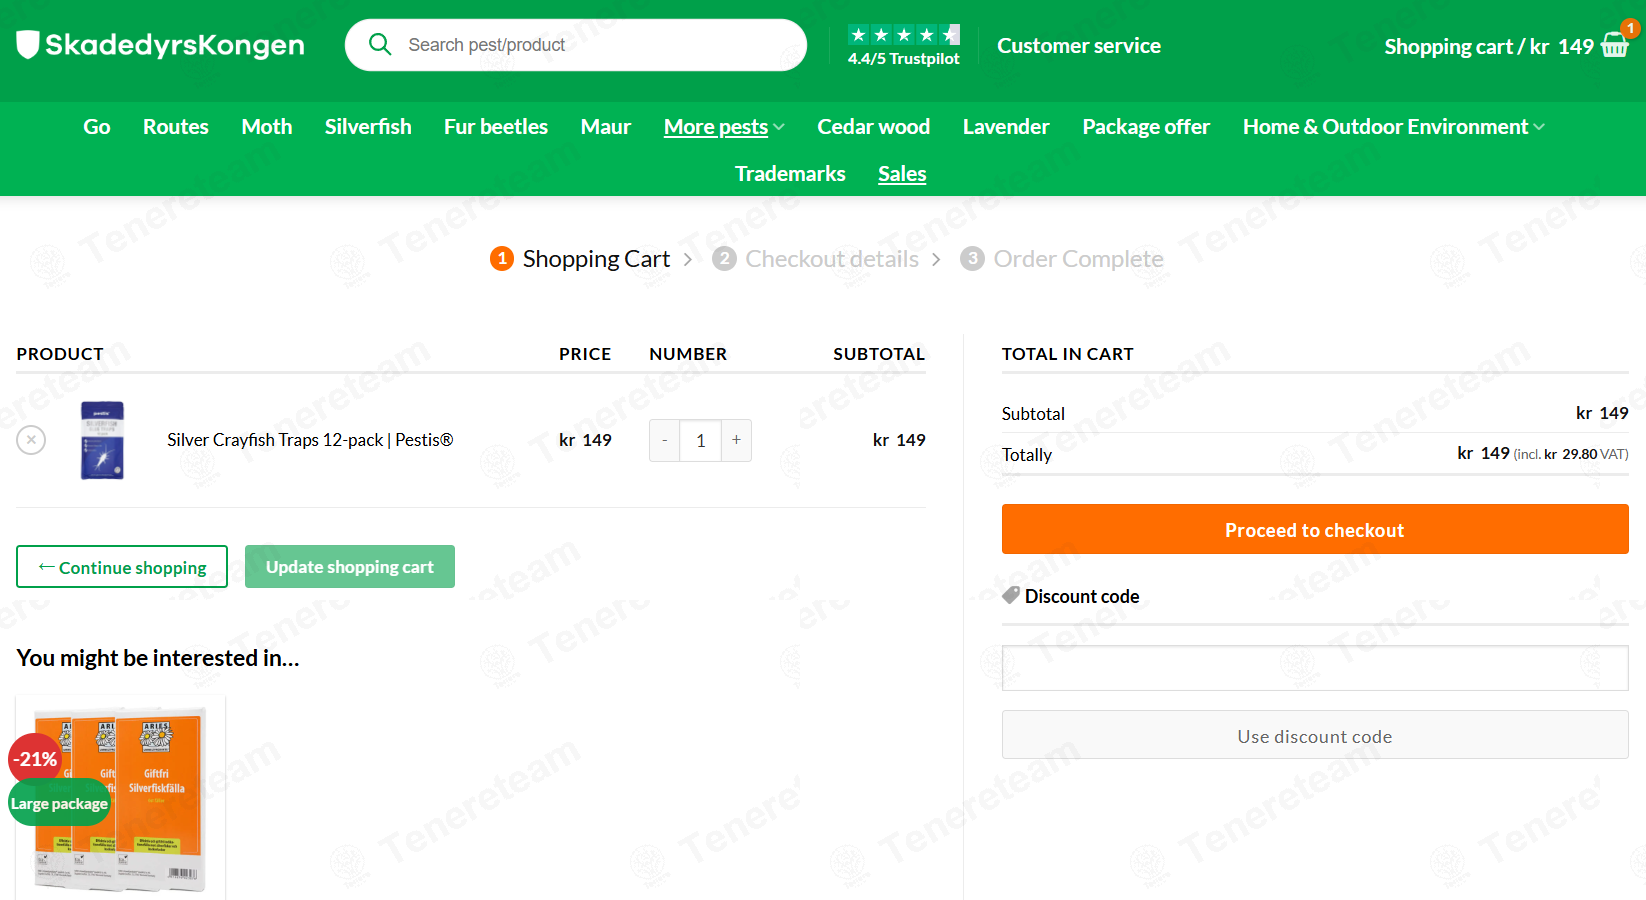Open the Silverfish category
Image resolution: width=1646 pixels, height=900 pixels.
pos(368,127)
